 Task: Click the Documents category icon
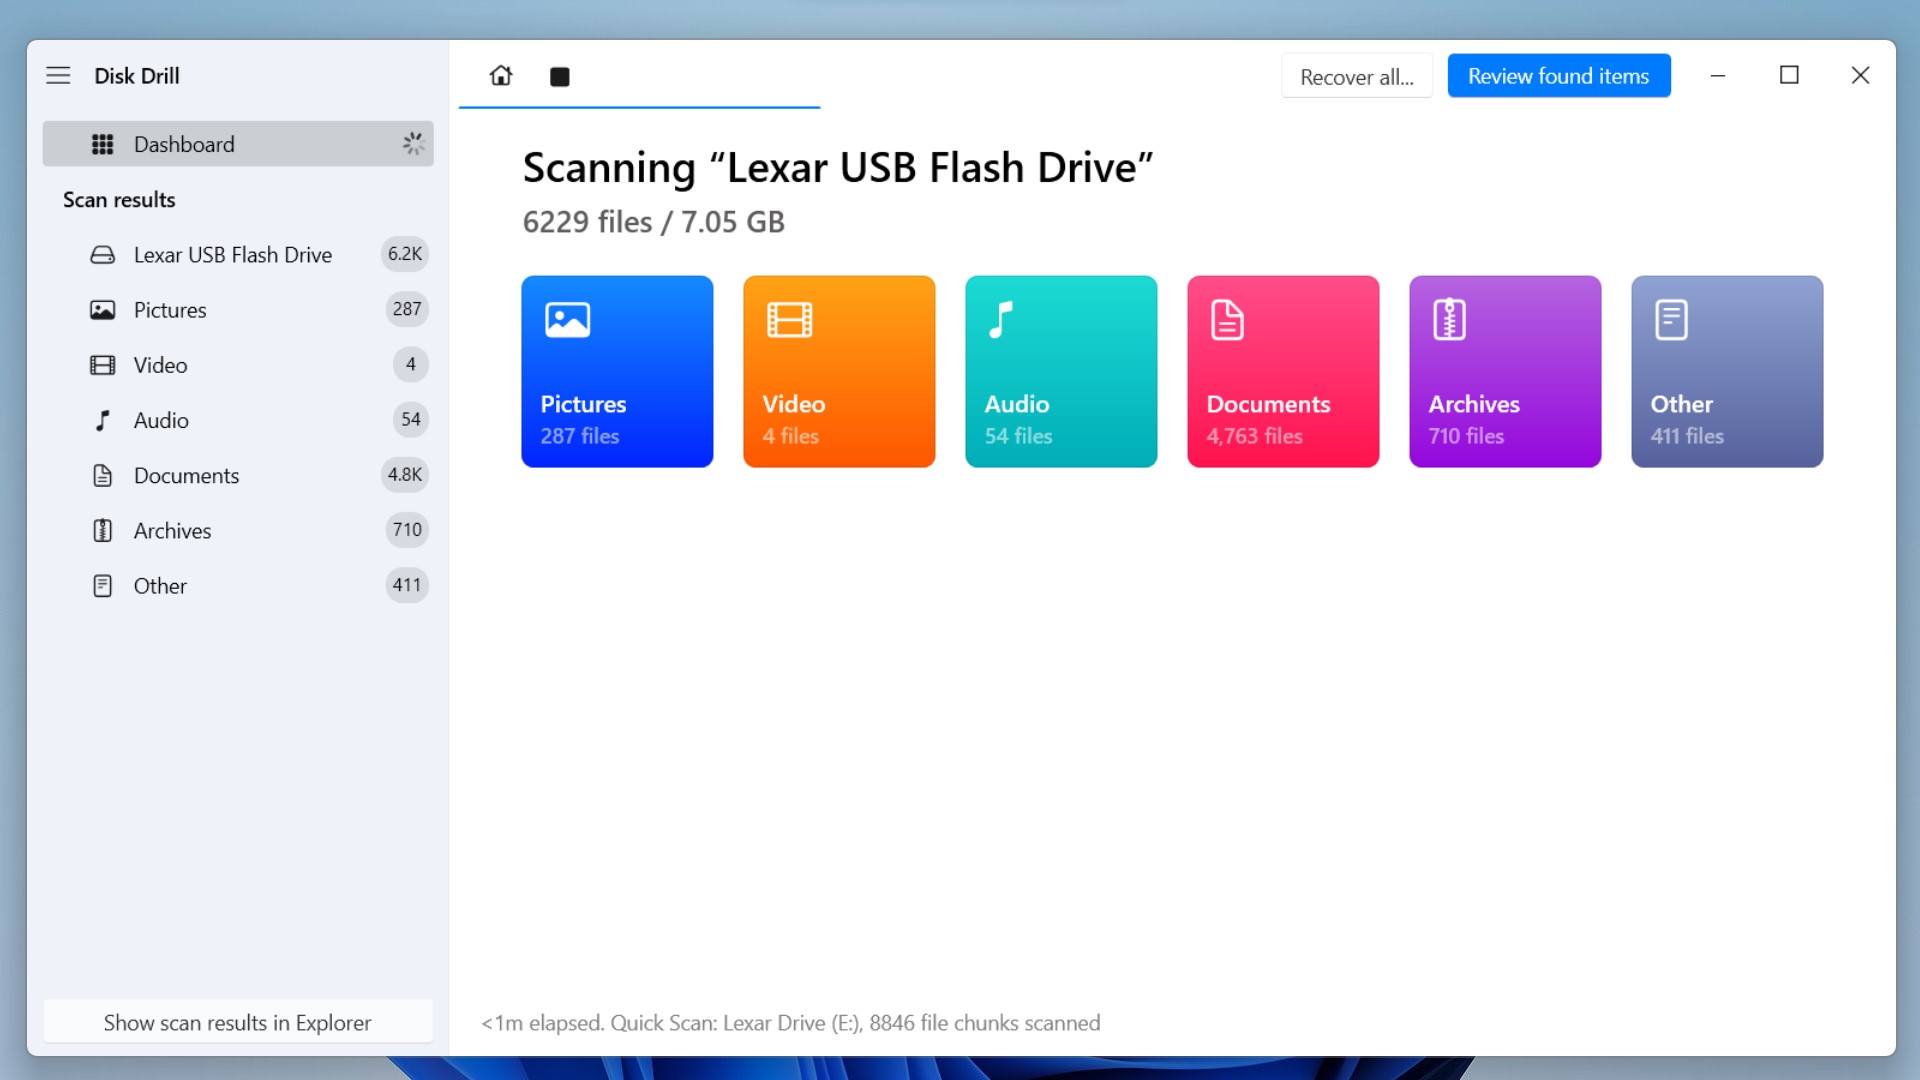tap(1225, 320)
